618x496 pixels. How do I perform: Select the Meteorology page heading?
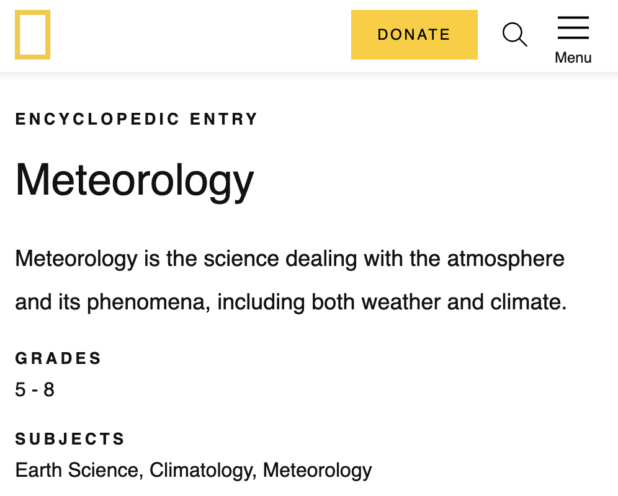click(134, 180)
